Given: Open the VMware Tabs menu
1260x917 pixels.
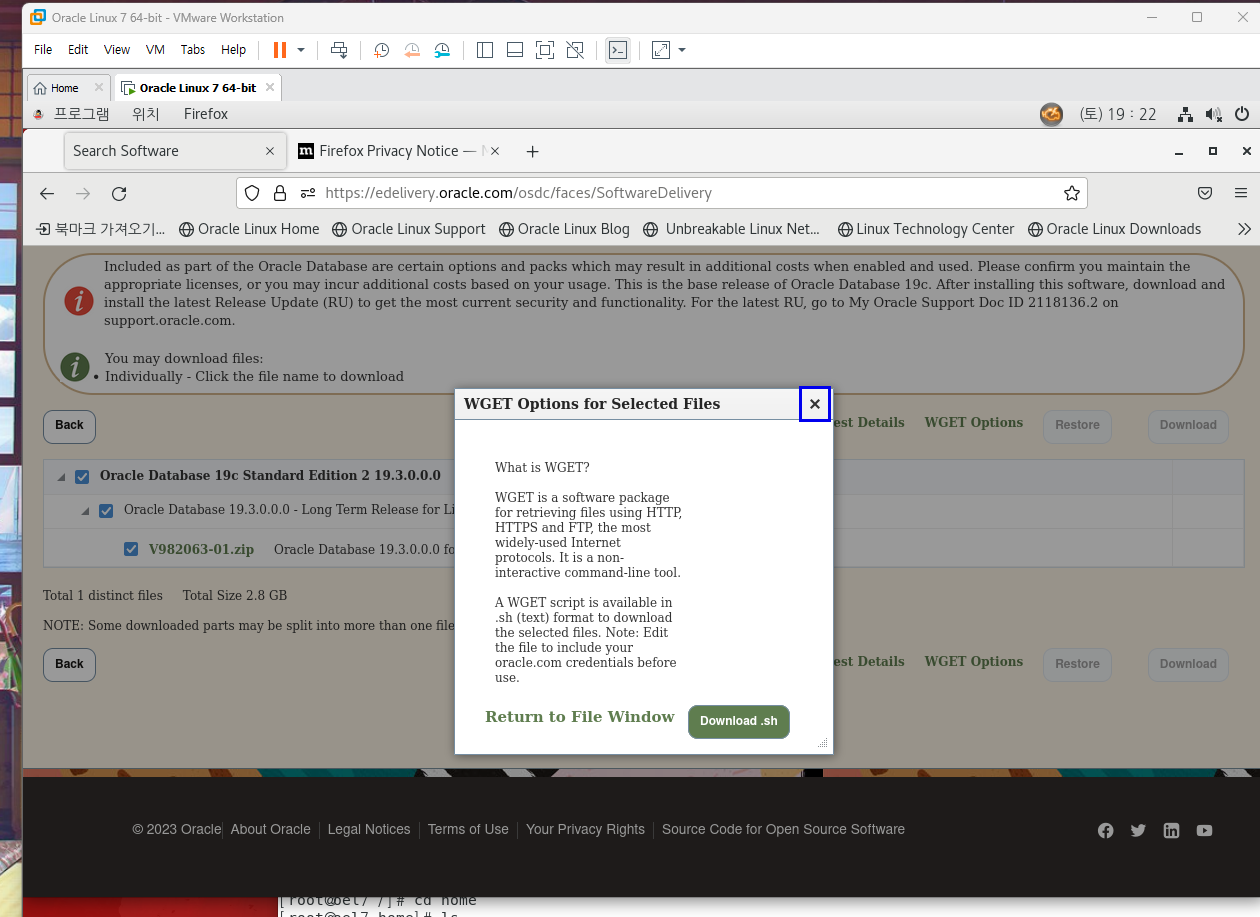Looking at the screenshot, I should (193, 50).
